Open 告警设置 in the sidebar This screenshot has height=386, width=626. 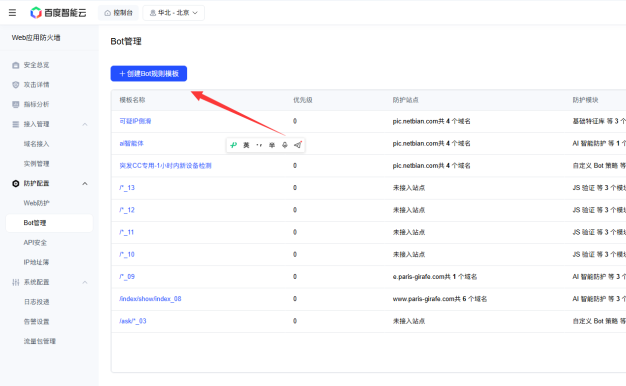(x=36, y=322)
